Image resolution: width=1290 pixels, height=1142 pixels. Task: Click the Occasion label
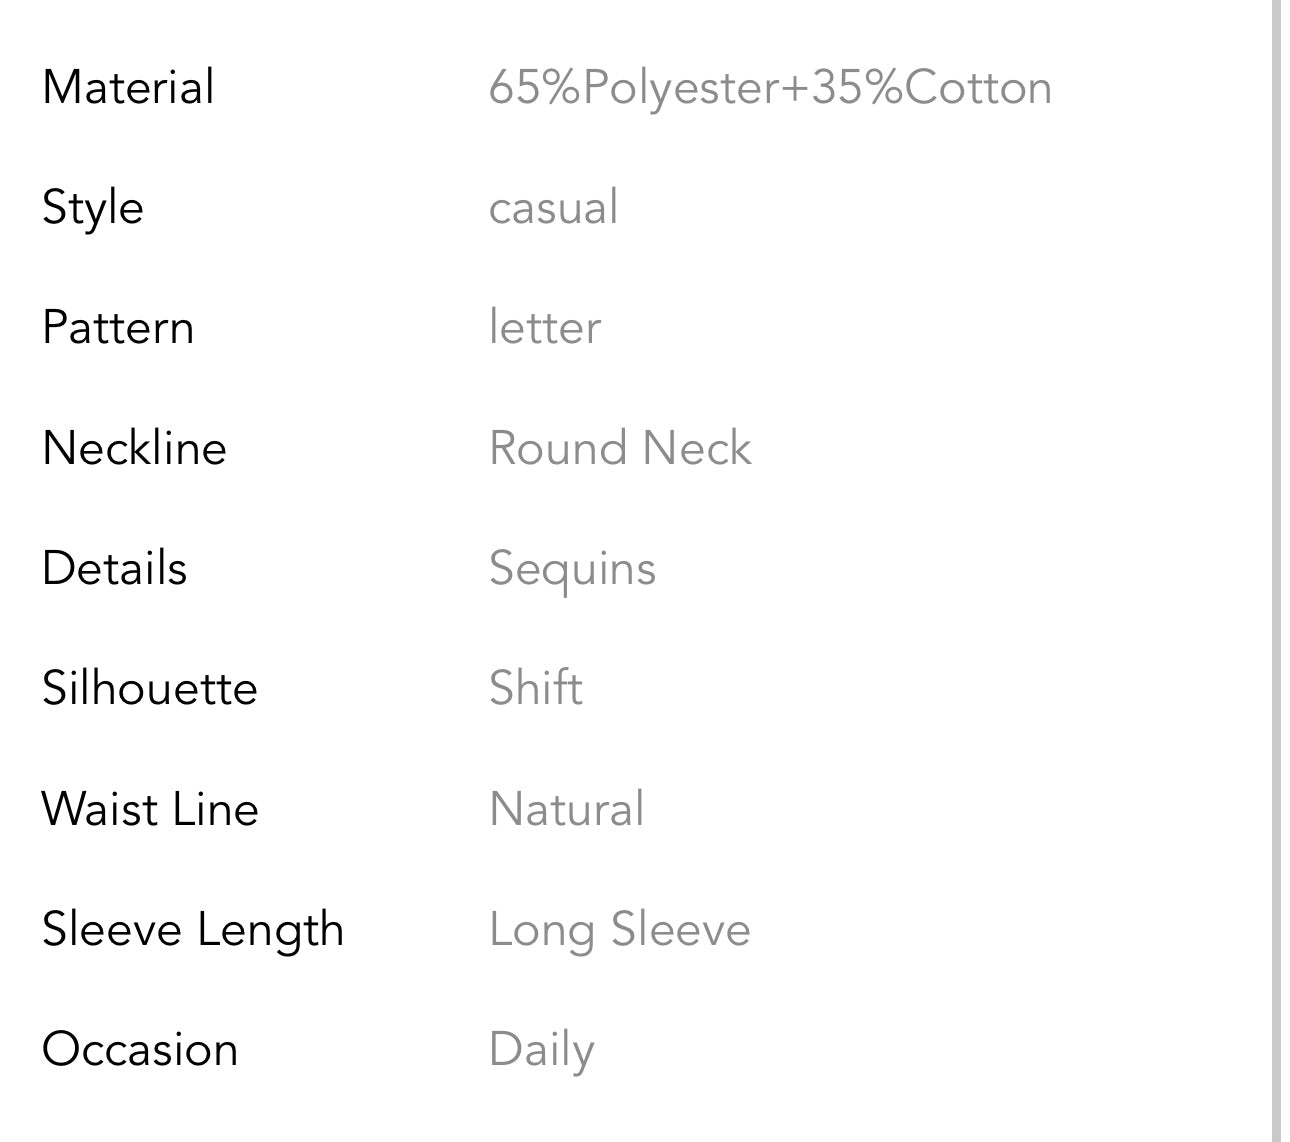[x=140, y=1049]
